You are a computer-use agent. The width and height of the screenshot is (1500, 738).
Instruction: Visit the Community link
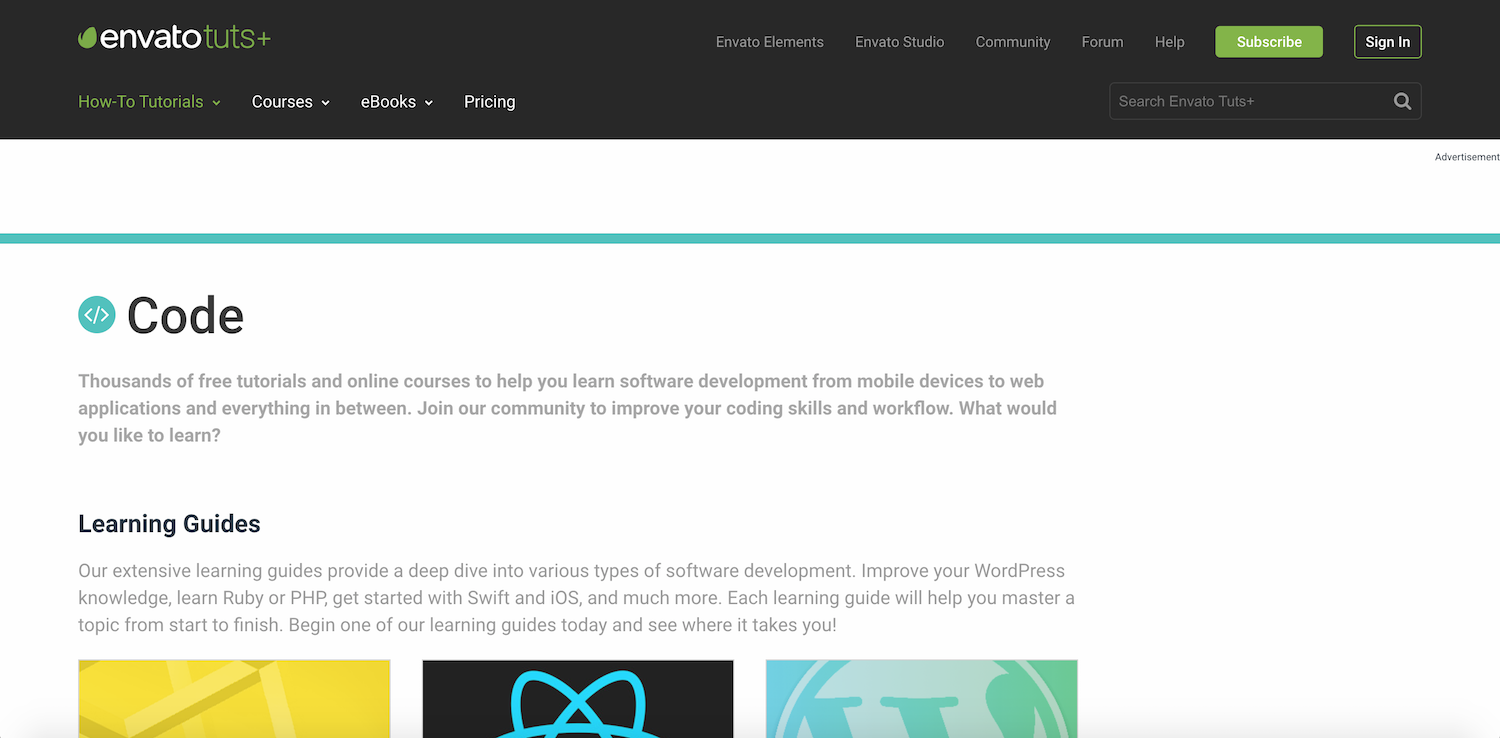(x=1013, y=42)
